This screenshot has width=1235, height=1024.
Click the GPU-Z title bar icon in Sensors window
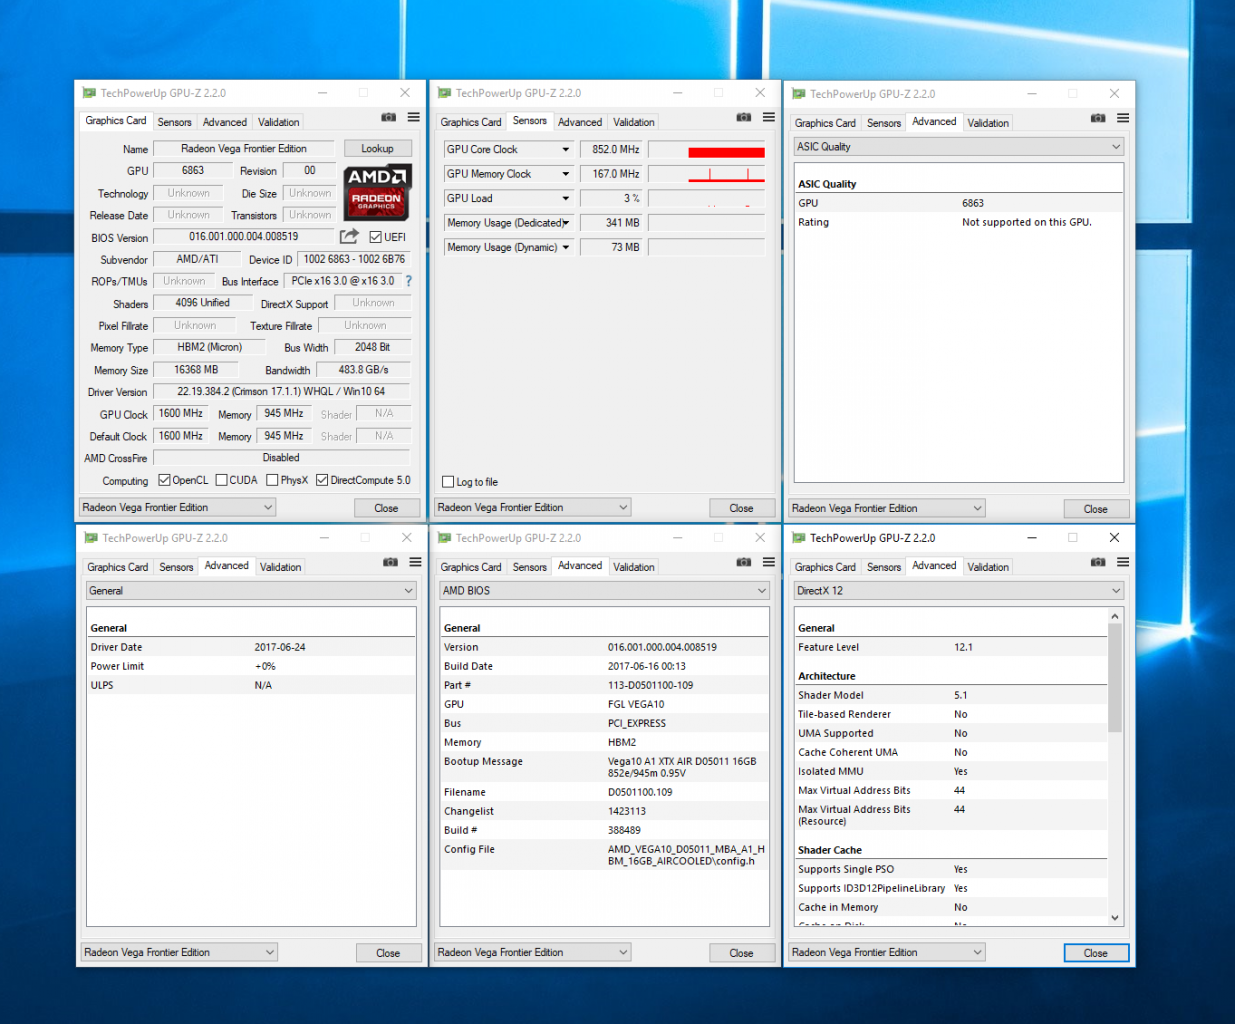445,93
